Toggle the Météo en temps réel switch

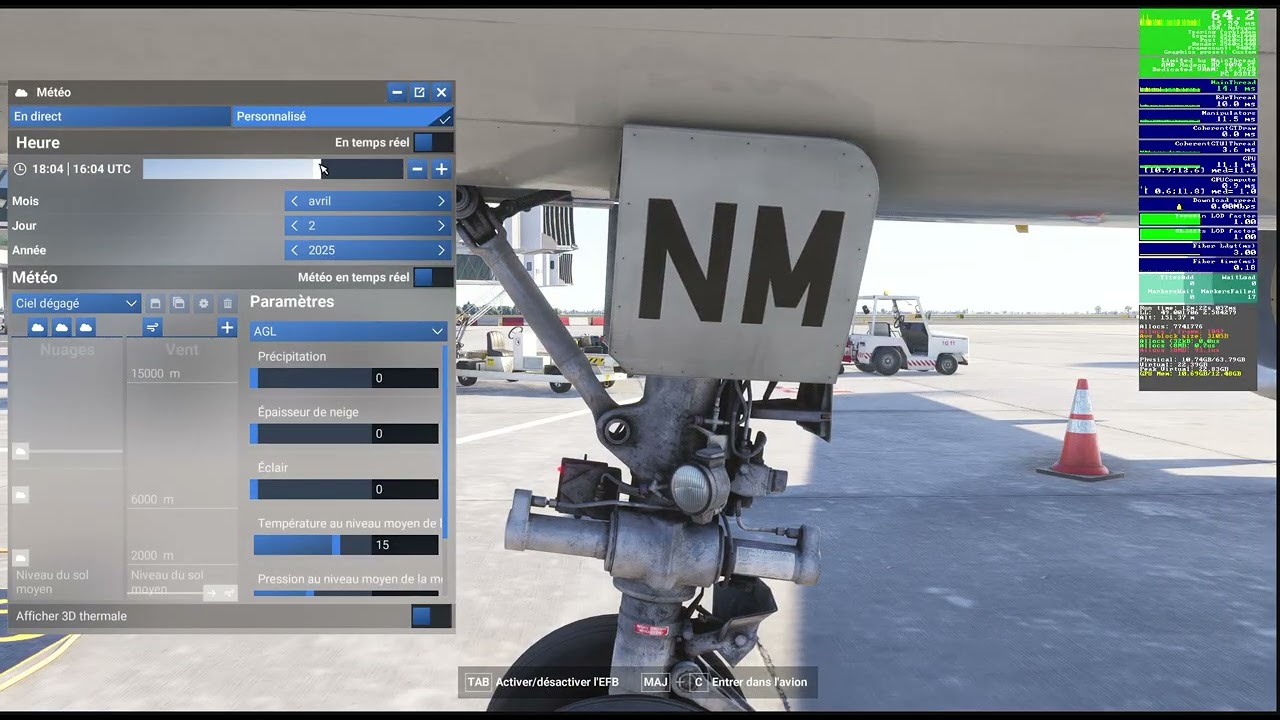432,277
